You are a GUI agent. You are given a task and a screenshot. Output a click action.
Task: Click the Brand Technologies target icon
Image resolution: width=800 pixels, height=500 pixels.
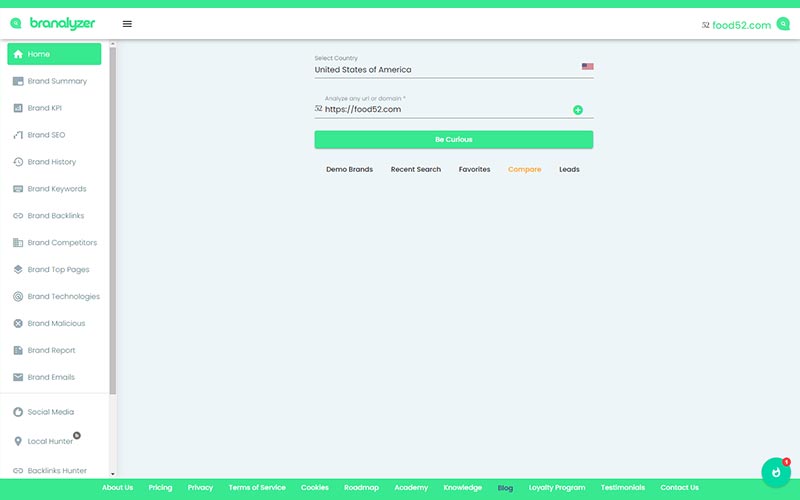tap(18, 296)
